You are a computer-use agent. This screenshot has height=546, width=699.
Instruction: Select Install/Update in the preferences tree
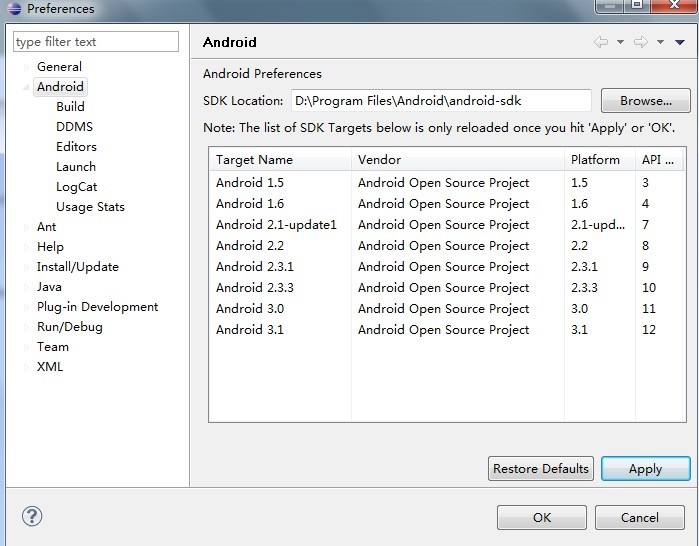click(78, 267)
